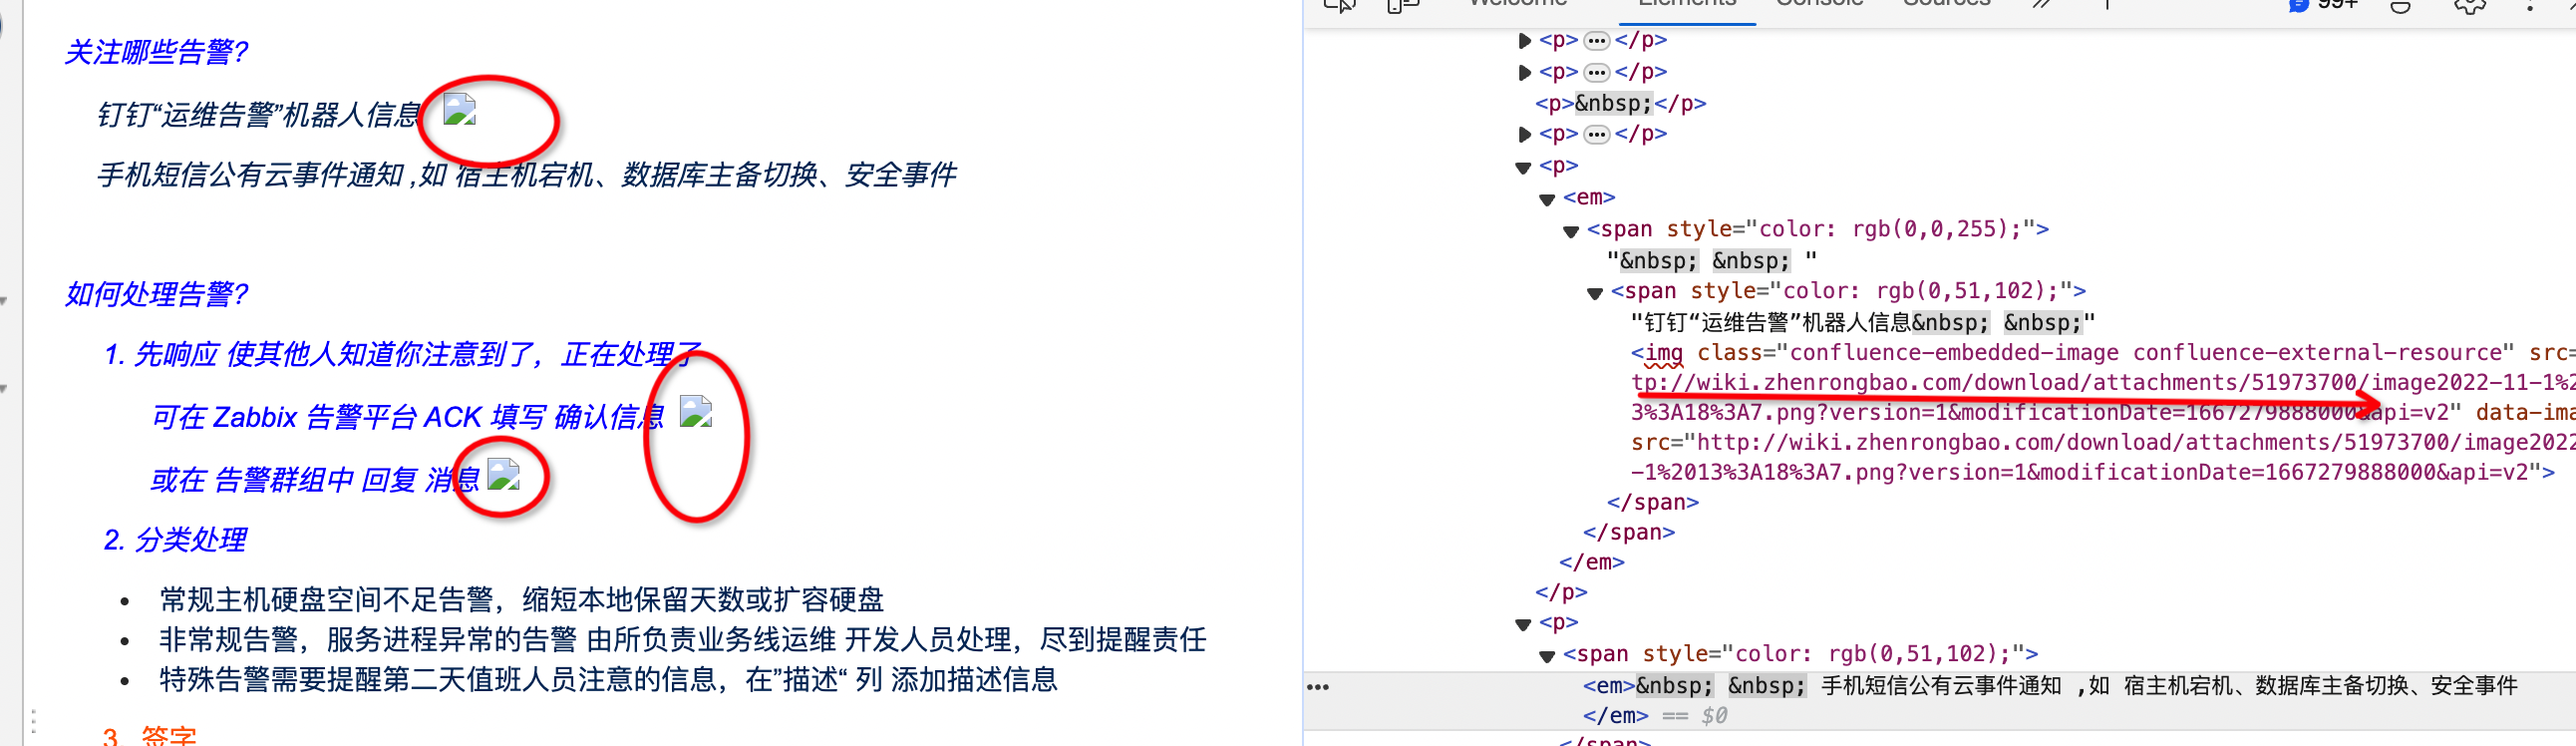2576x746 pixels.
Task: Select the <p>&nbsp;</p> node in Elements
Action: pos(1621,103)
